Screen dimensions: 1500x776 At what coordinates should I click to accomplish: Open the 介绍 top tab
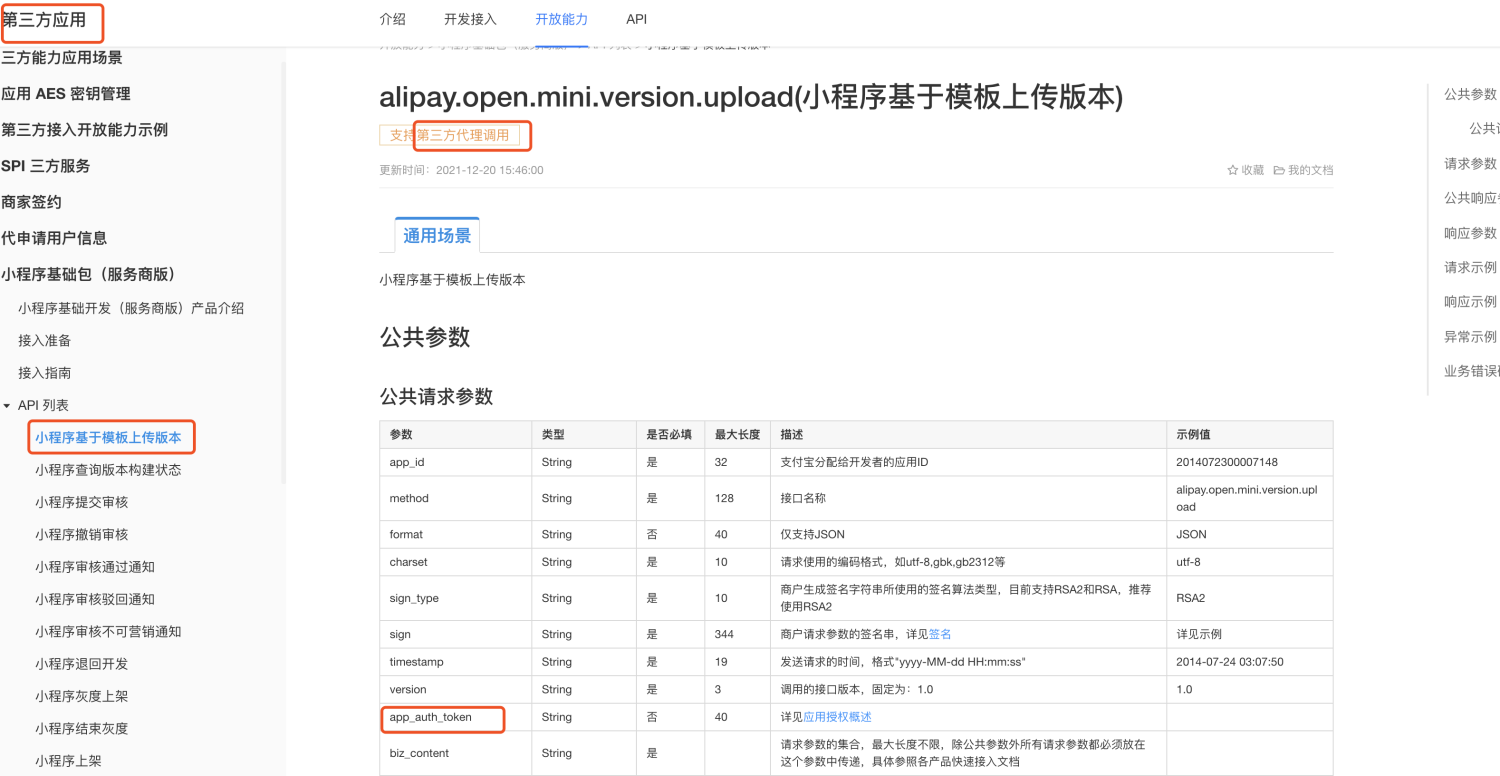point(393,19)
